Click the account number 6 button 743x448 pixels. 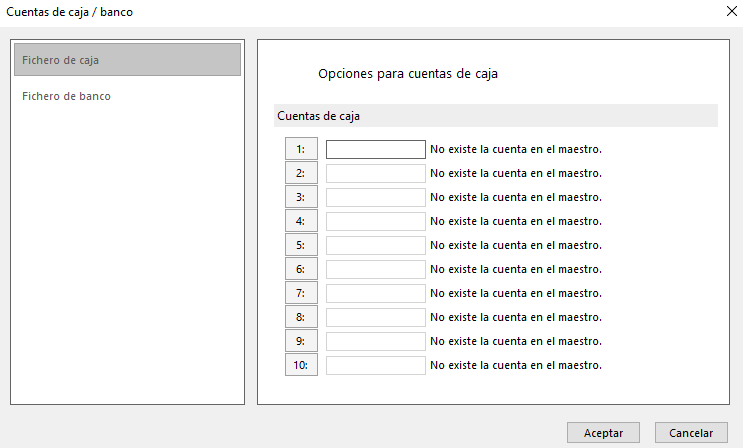[x=301, y=269]
